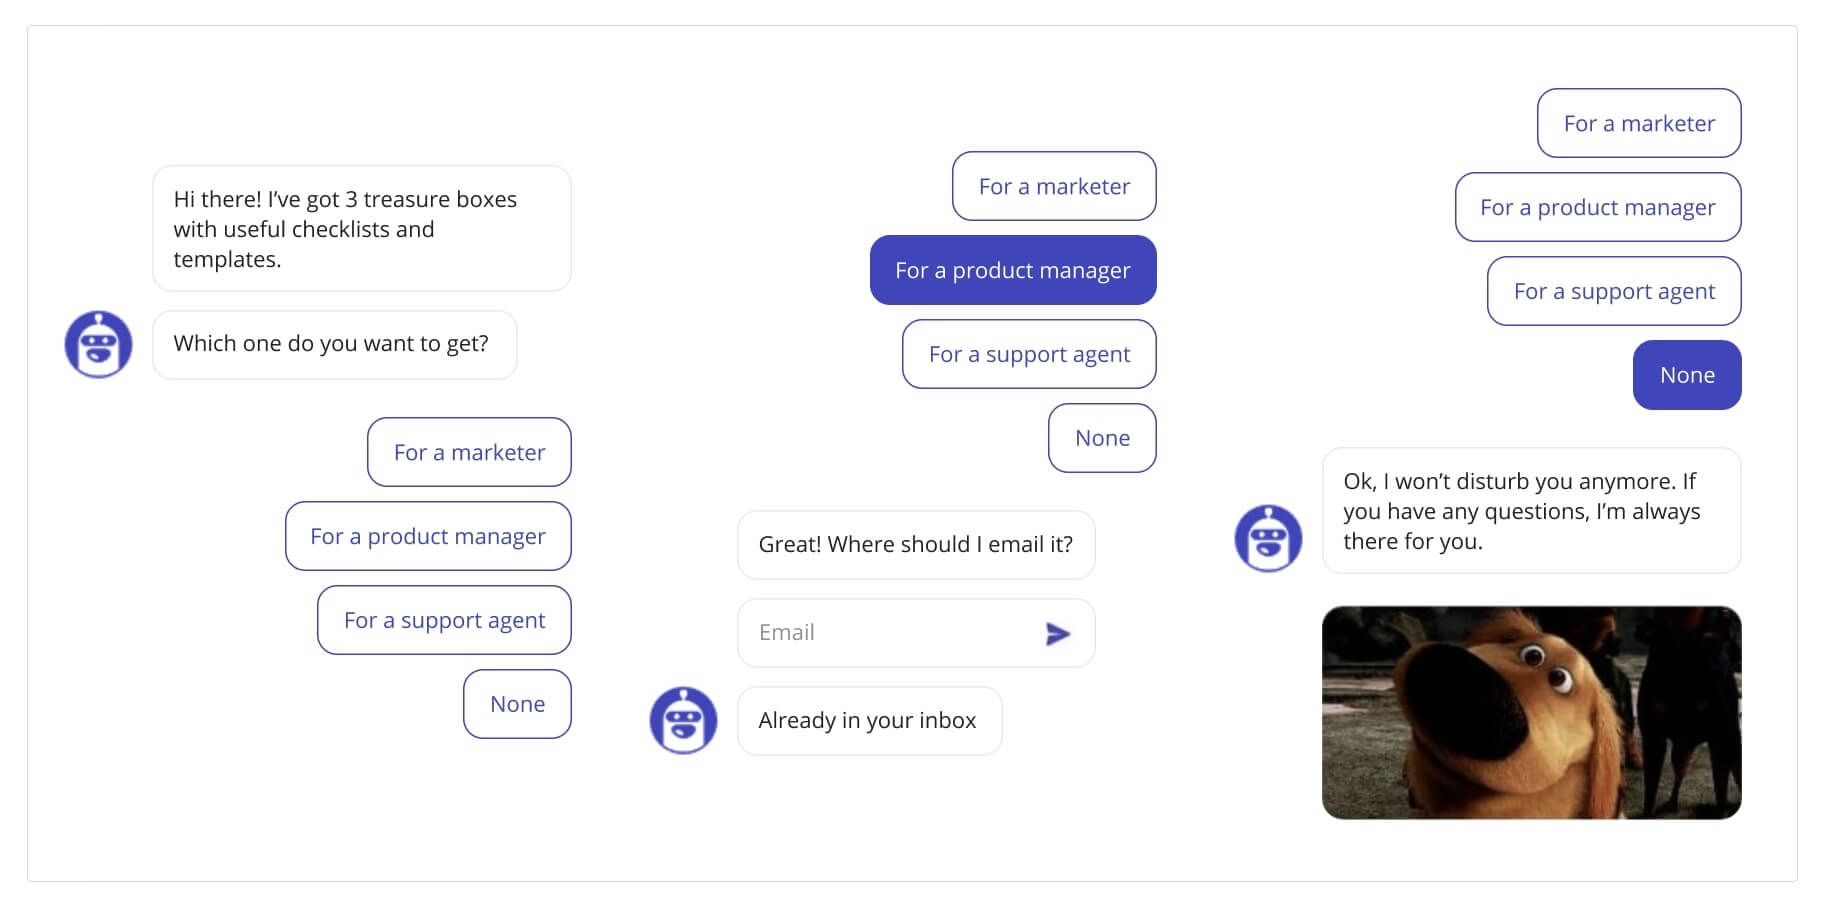This screenshot has width=1824, height=916.
Task: Pick 'For a support agent' in the first chat
Action: (444, 620)
